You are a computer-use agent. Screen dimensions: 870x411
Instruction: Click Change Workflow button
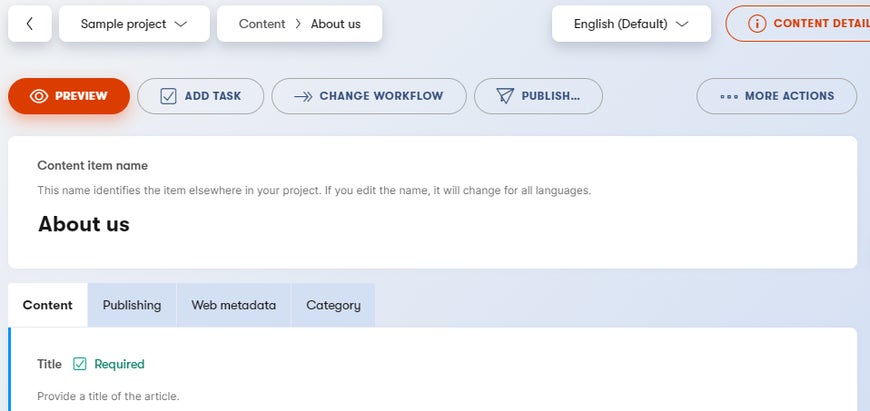[x=369, y=96]
